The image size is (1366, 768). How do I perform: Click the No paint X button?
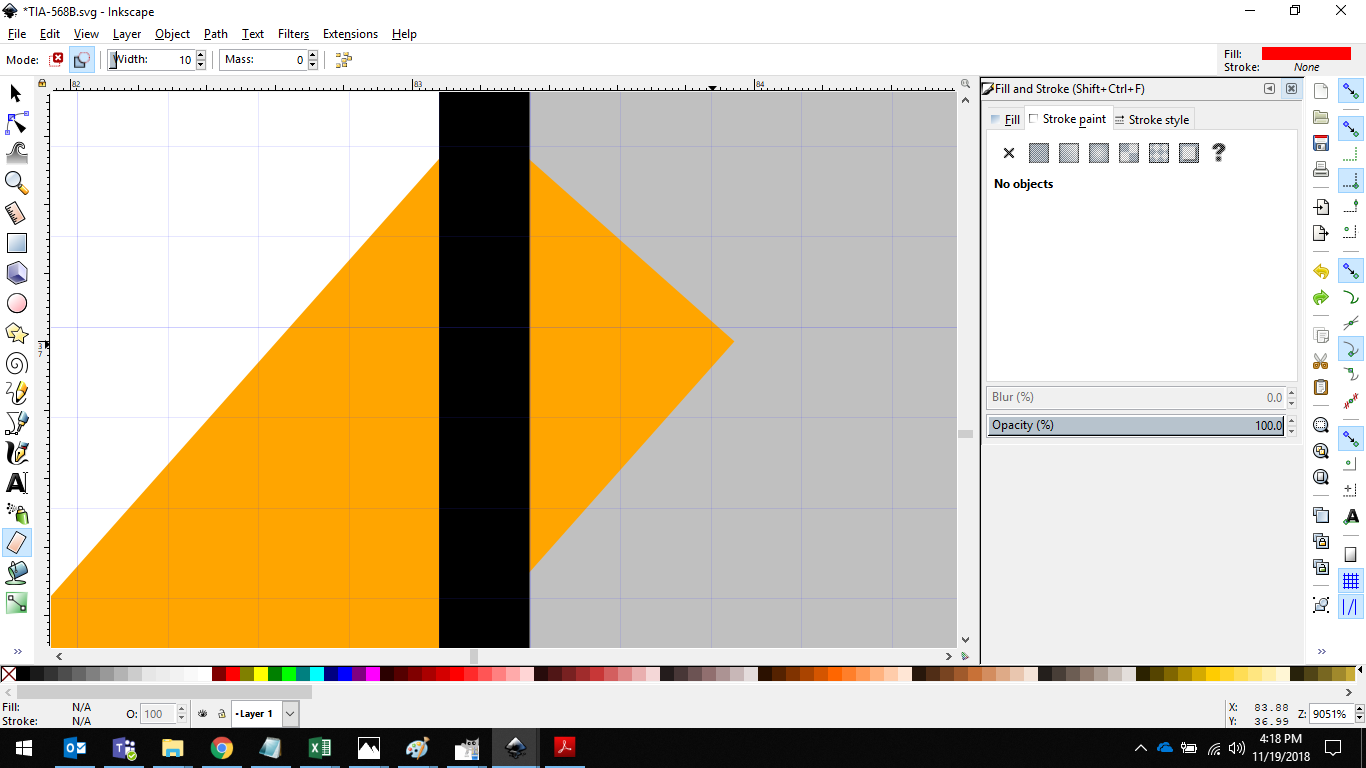(1008, 153)
